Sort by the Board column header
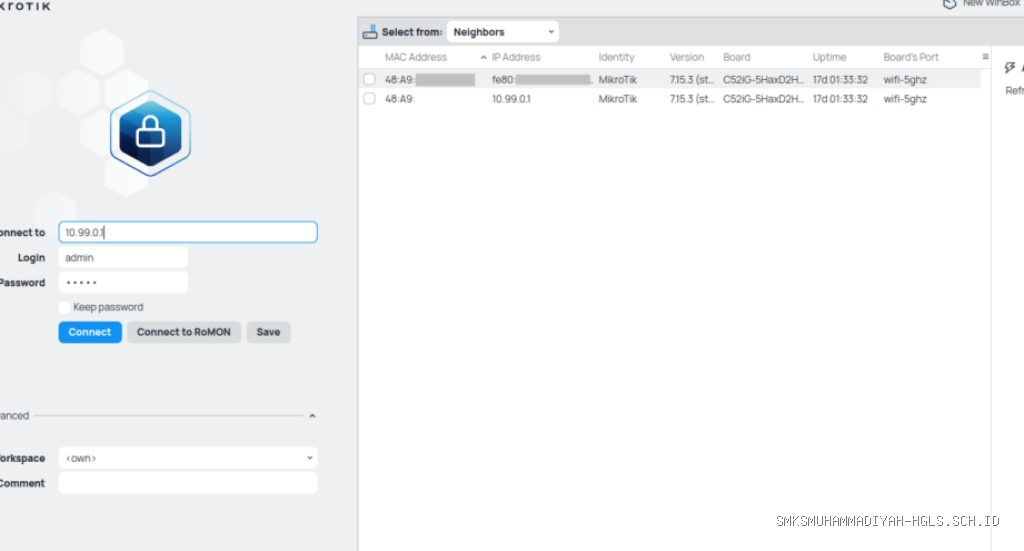The image size is (1024, 551). (x=737, y=57)
